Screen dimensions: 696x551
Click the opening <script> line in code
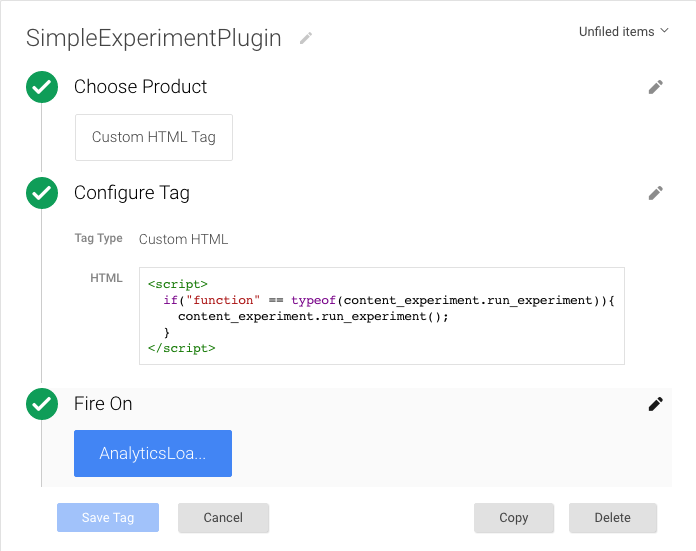178,284
